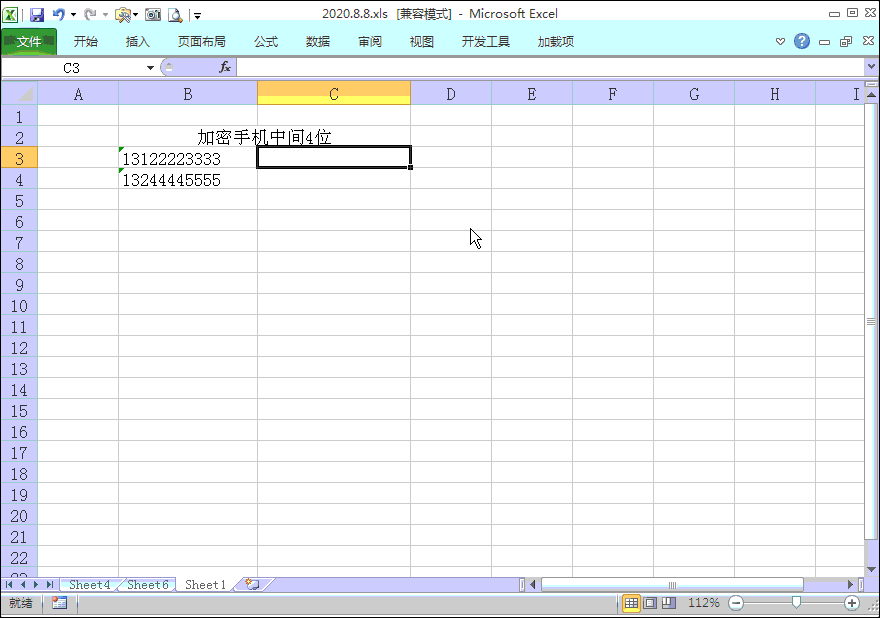Switch to Page Break Preview in status bar

[x=669, y=603]
